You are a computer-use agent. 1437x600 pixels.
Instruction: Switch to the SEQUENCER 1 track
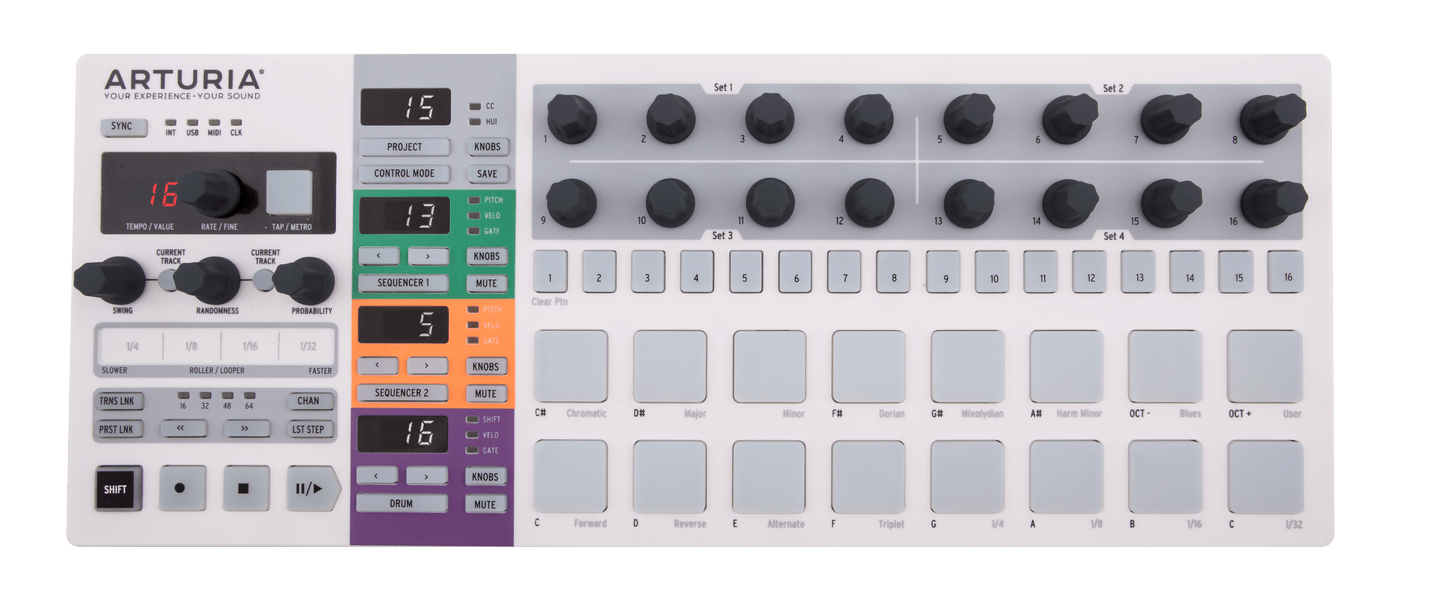point(403,281)
